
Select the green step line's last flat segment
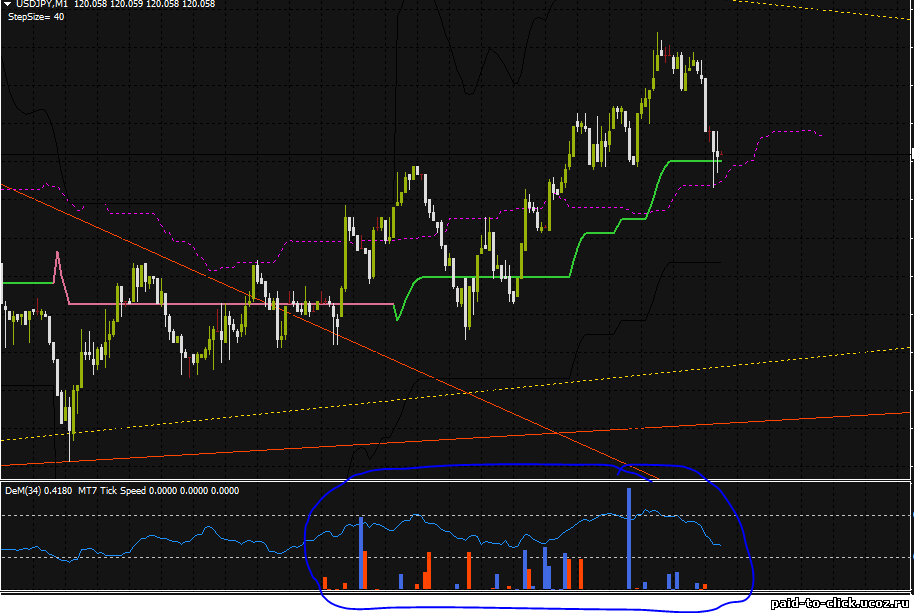coord(694,160)
